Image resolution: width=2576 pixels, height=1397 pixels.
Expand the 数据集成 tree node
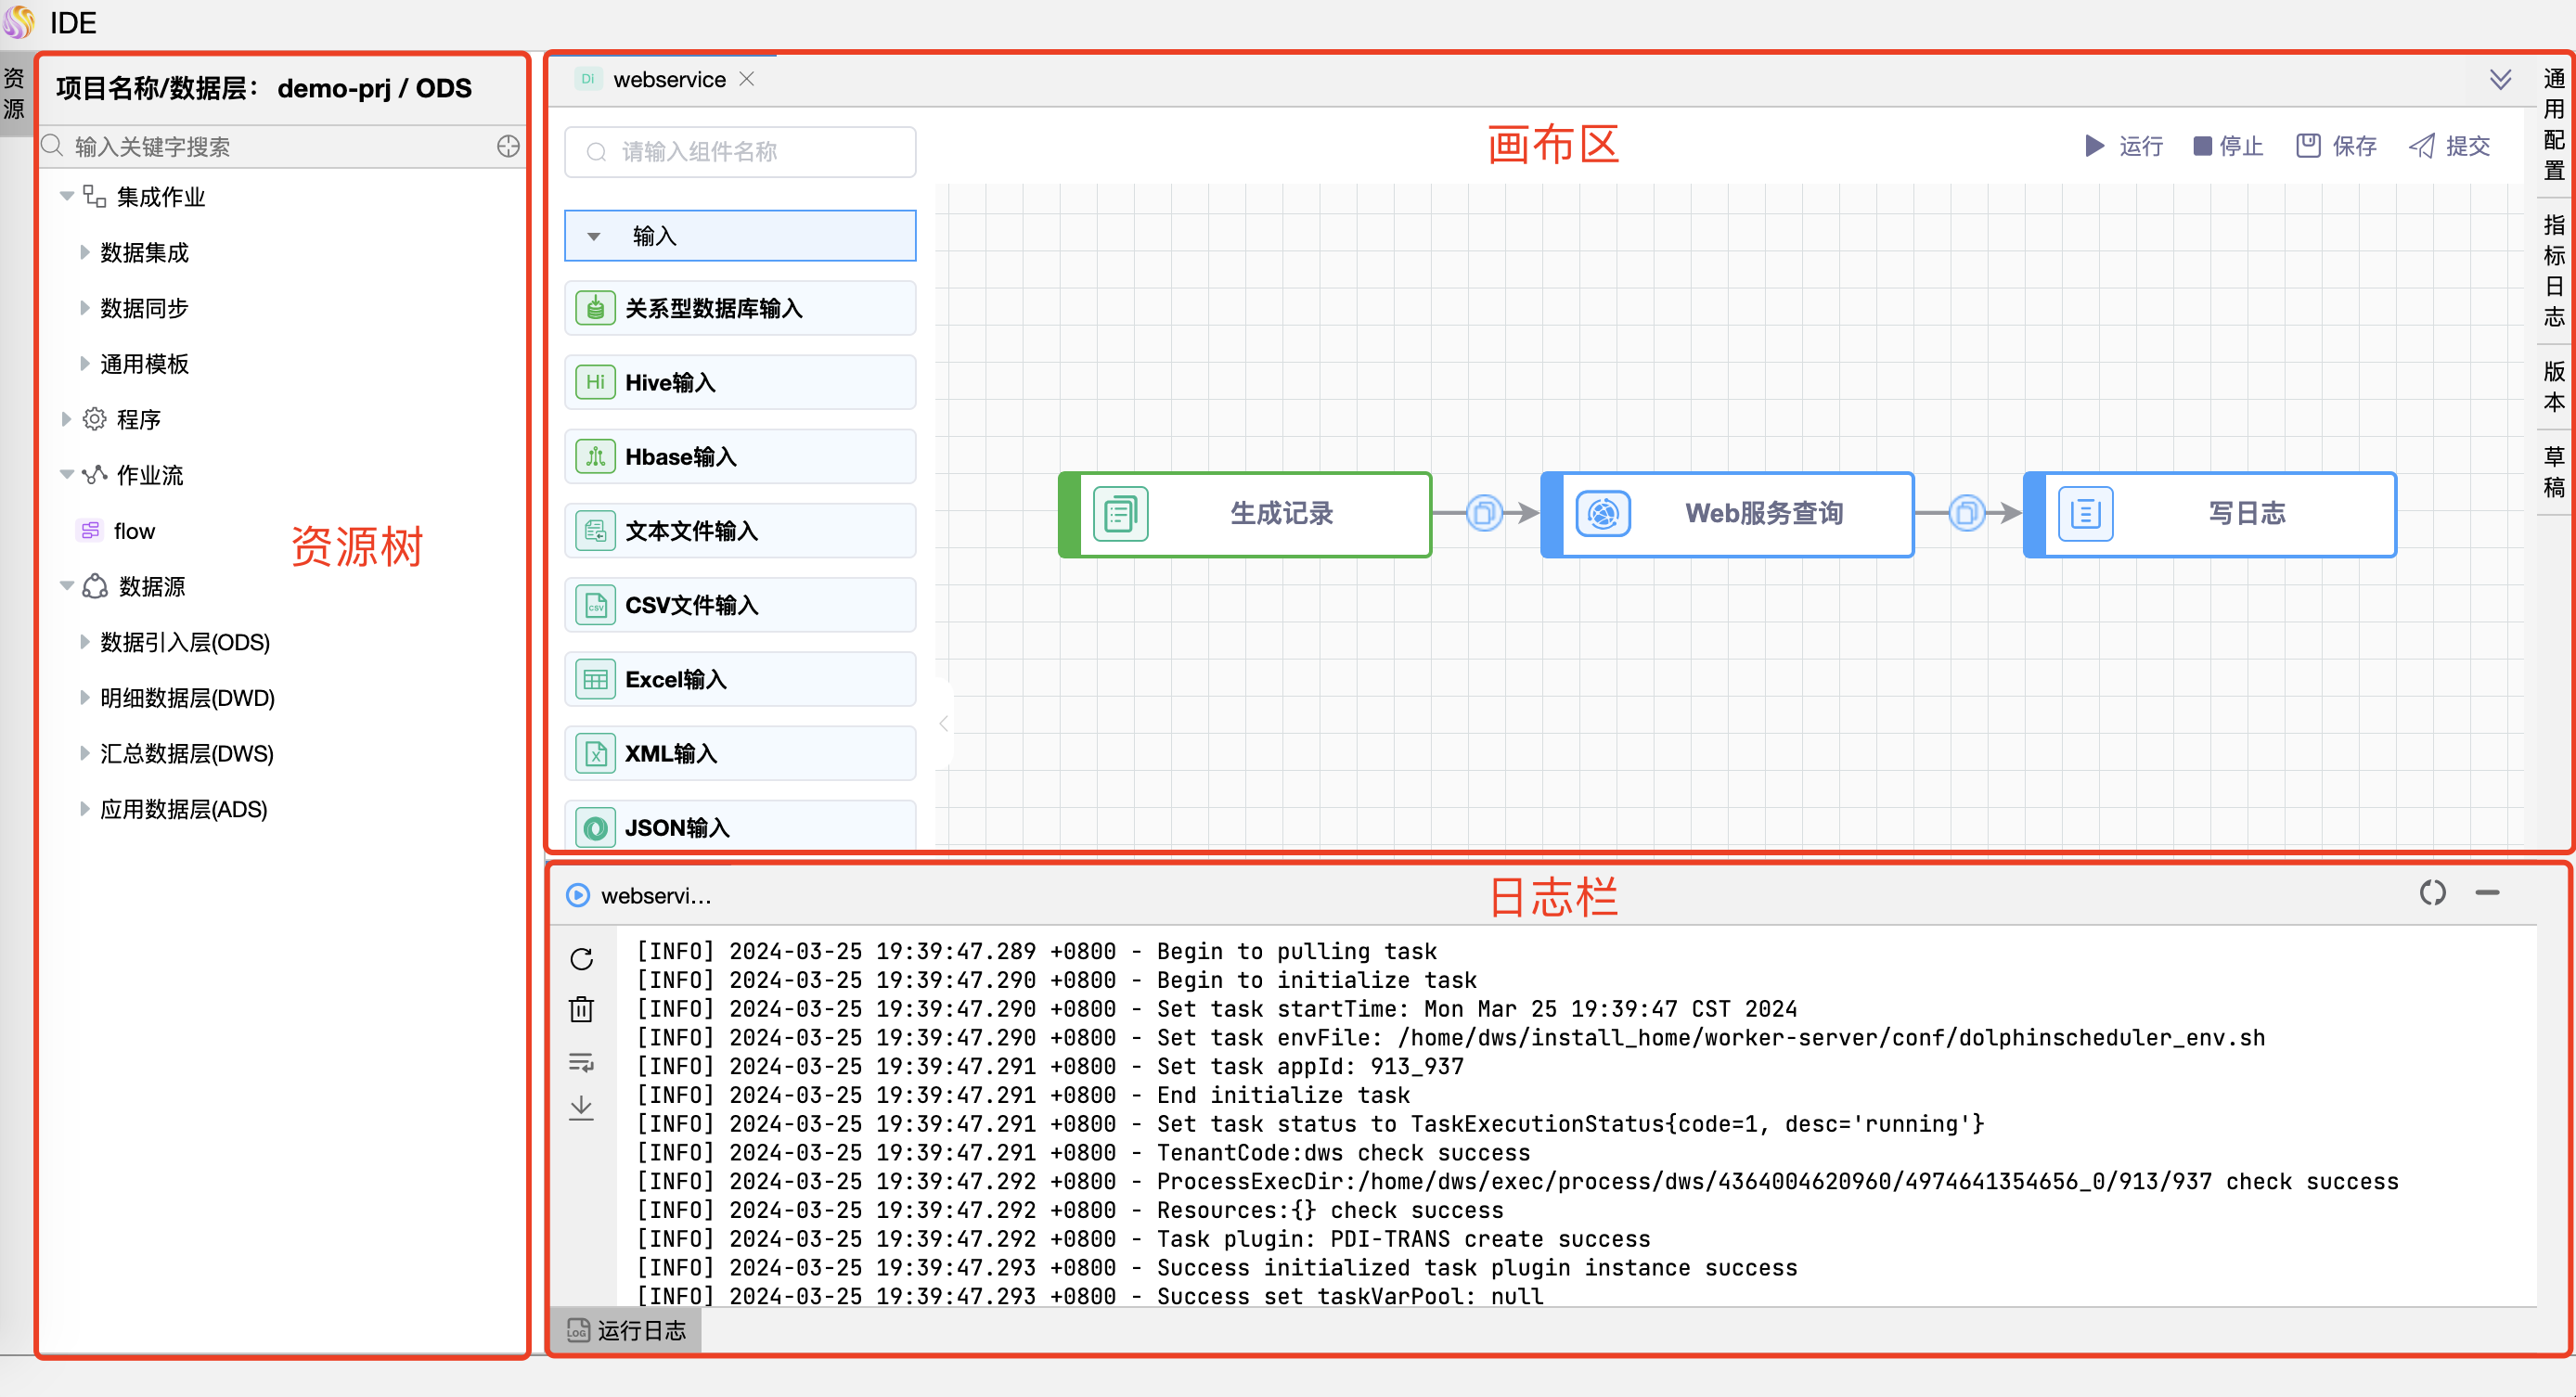[85, 253]
